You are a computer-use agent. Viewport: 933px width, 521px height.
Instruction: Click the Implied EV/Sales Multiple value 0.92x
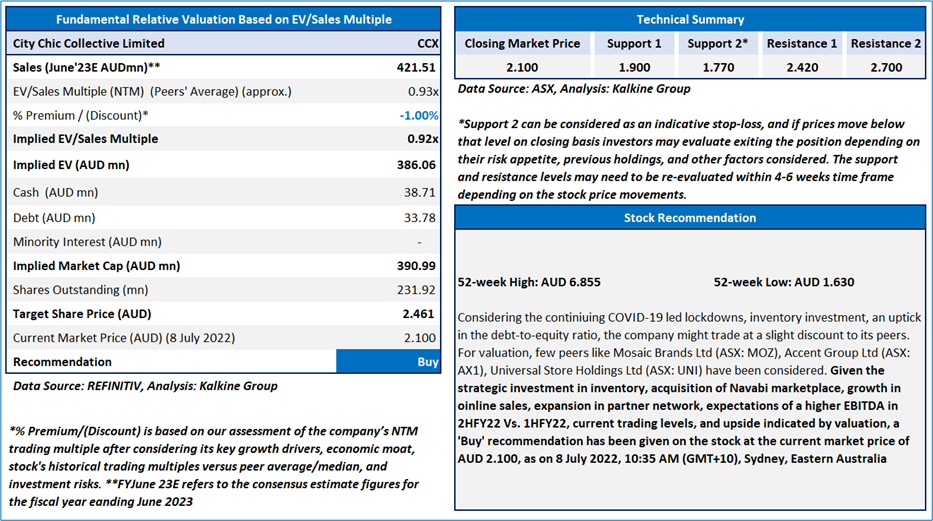click(x=423, y=139)
